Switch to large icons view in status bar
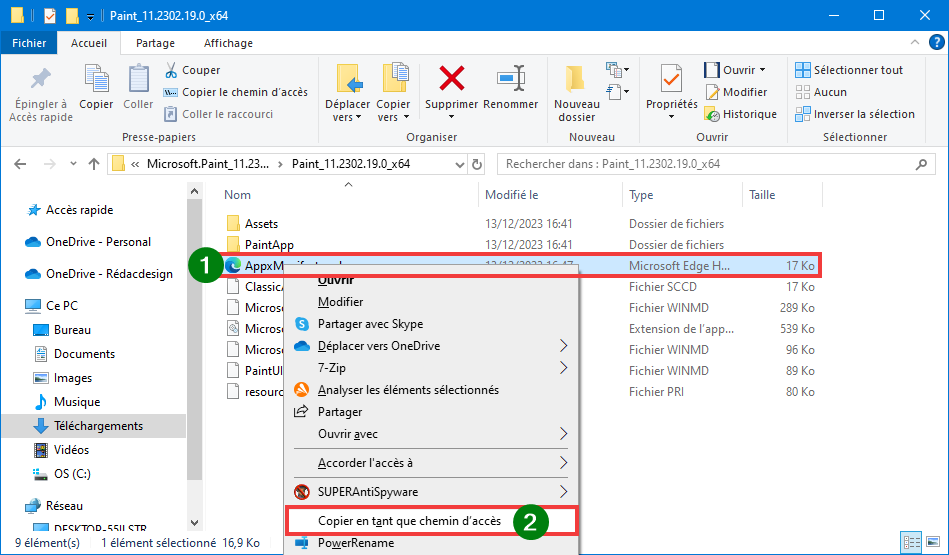Viewport: 949px width, 555px height. click(932, 542)
